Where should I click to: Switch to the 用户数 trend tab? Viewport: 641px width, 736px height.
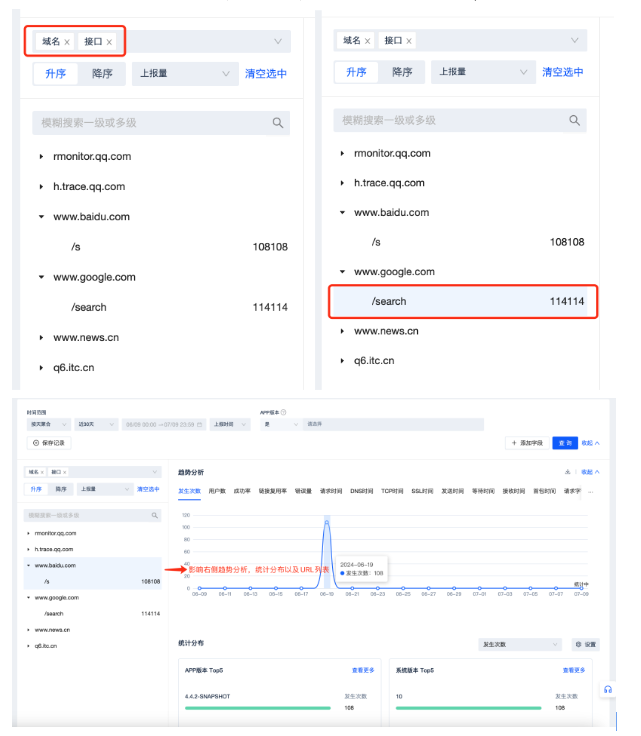(x=217, y=491)
